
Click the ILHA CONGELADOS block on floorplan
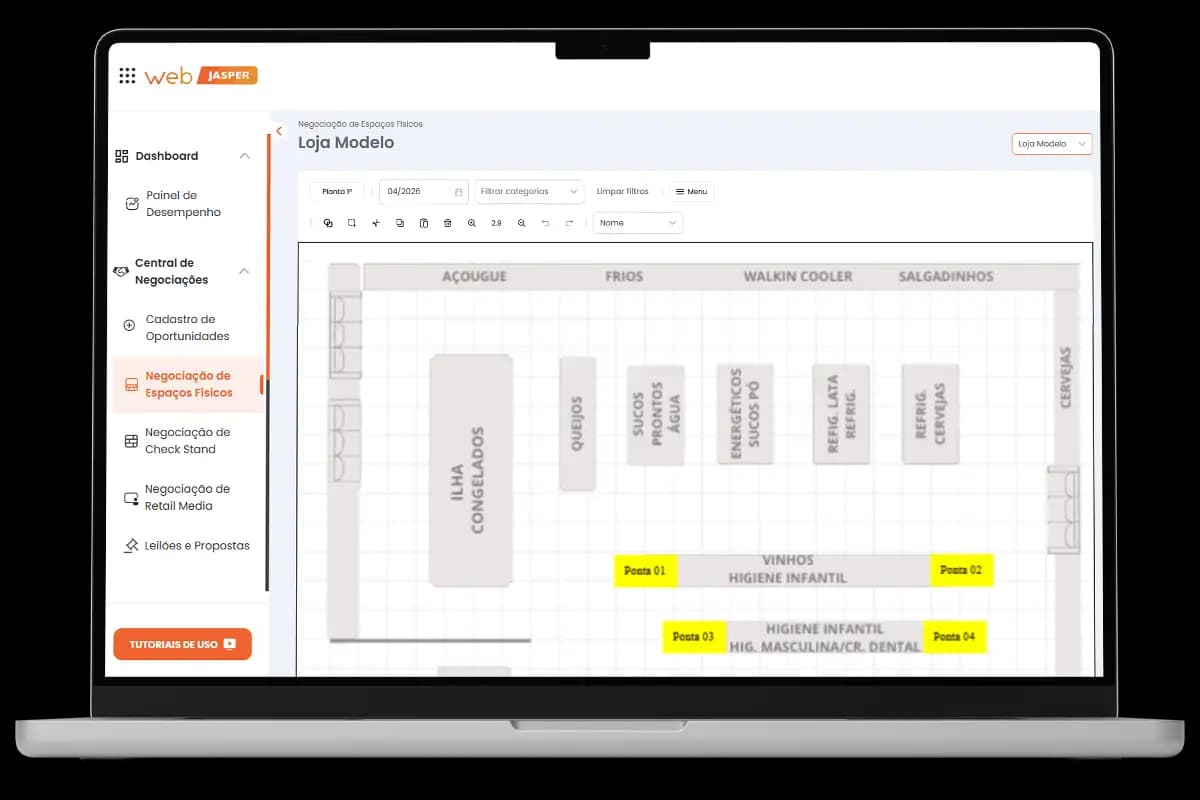[x=471, y=470]
